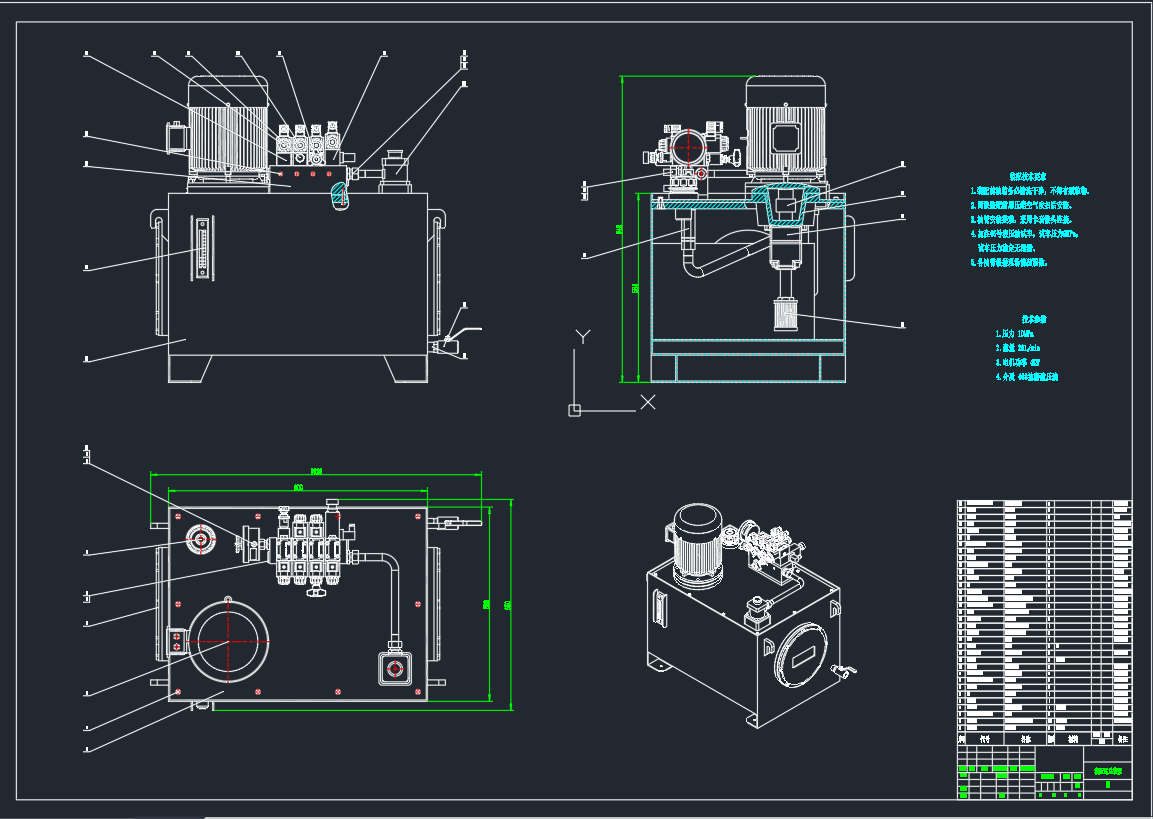Pick the filler breather cap in the plan view
Image resolution: width=1153 pixels, height=819 pixels.
coord(200,540)
